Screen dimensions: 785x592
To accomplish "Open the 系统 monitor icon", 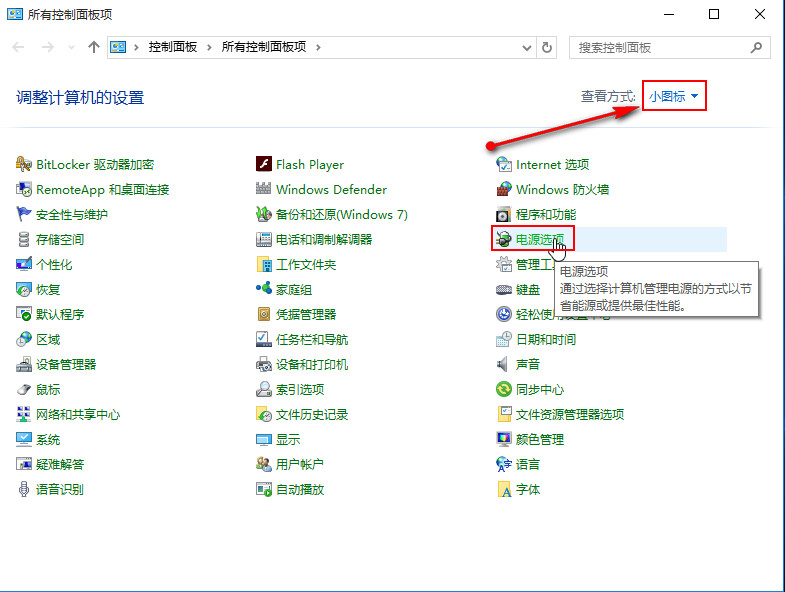I will tap(24, 440).
